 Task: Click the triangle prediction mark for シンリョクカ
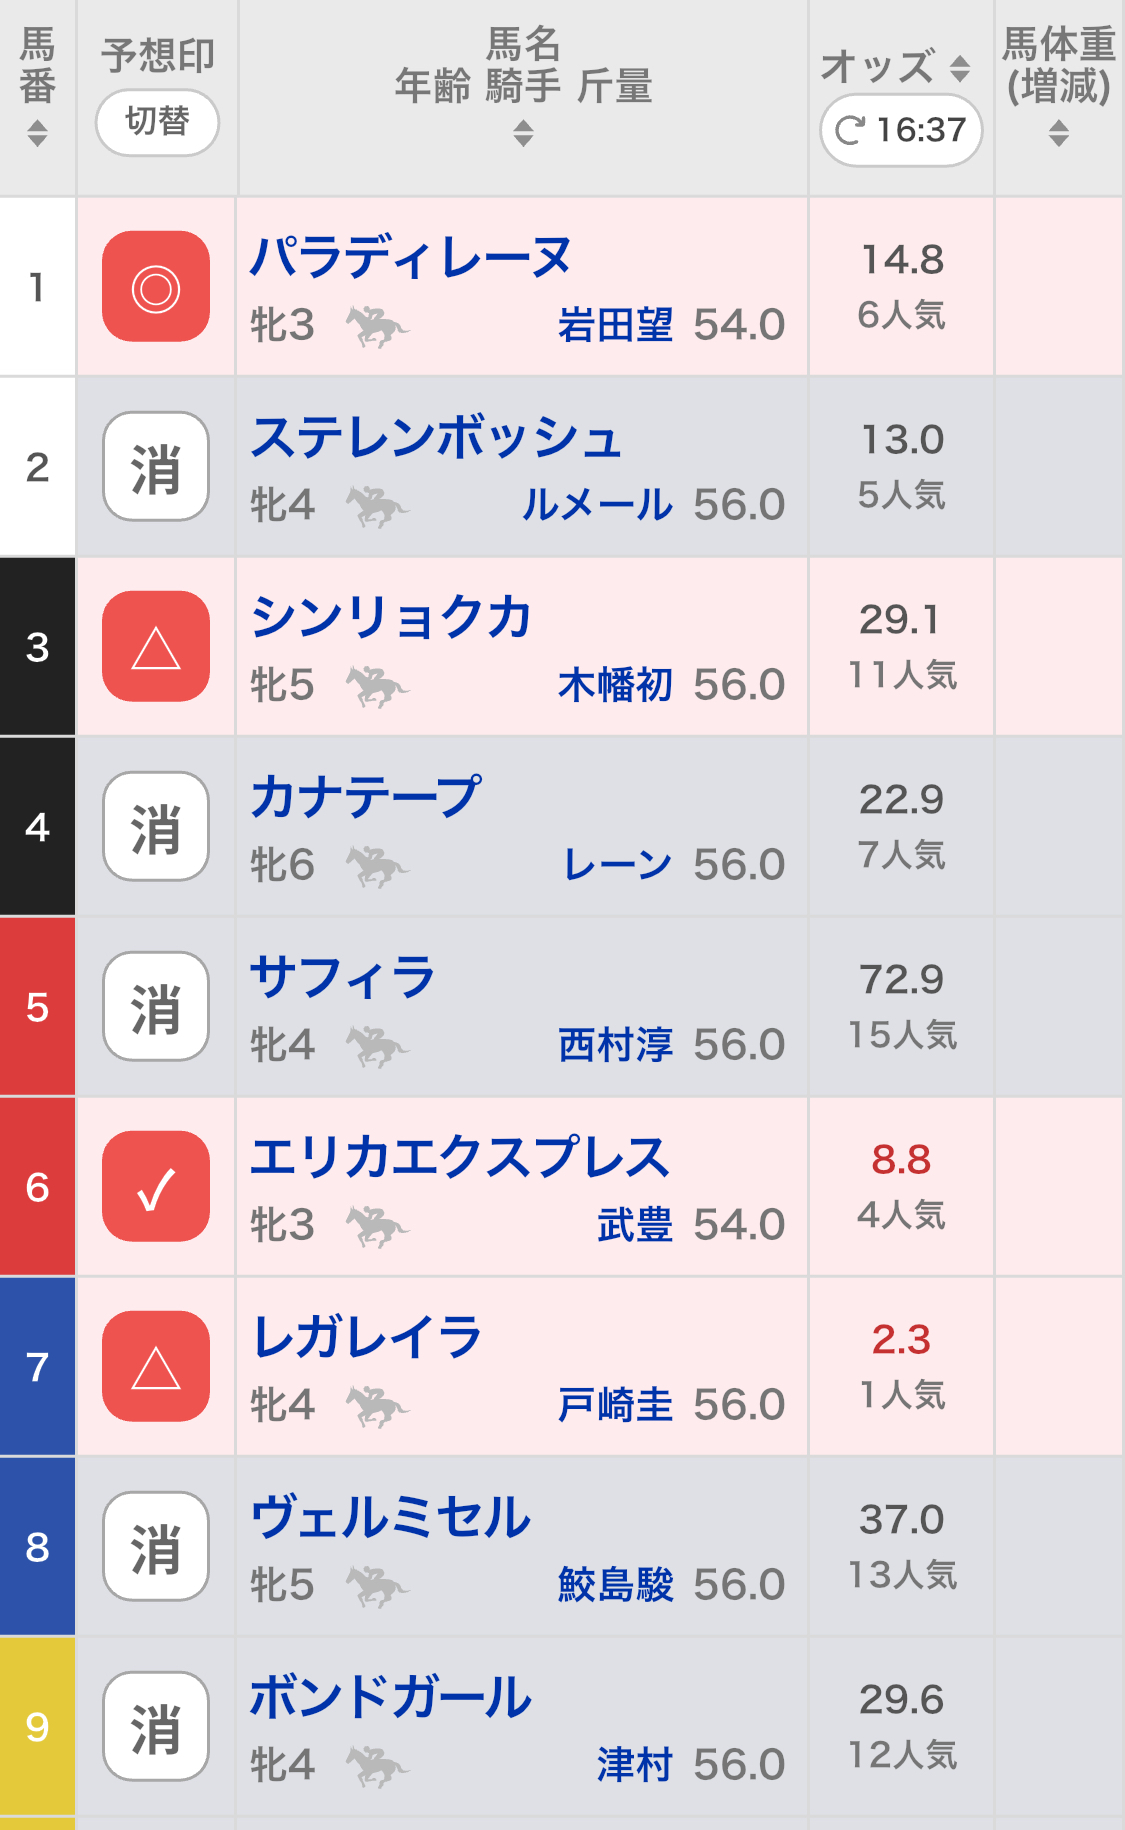[156, 647]
